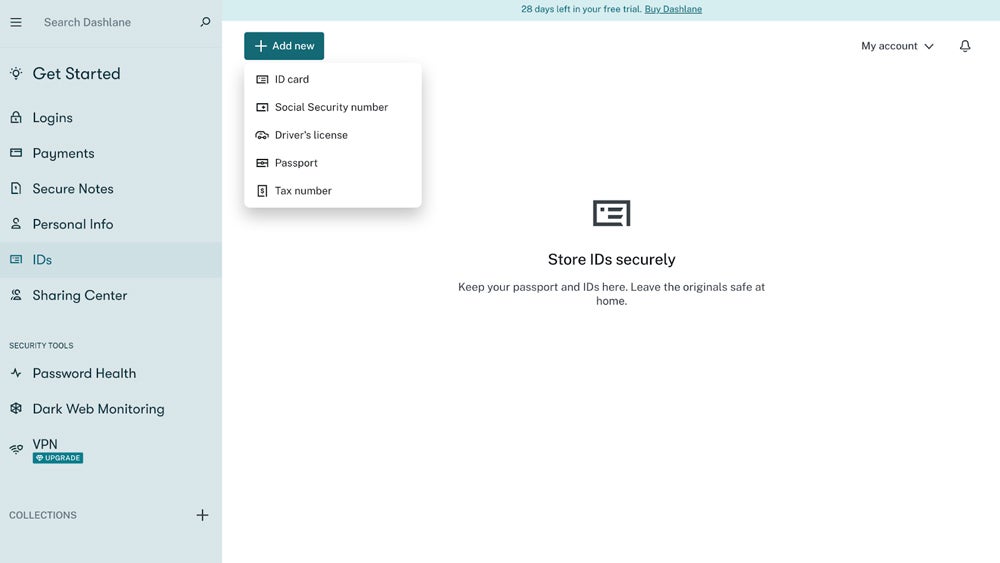Screen dimensions: 1000x563
Task: Choose Tax number menu item
Action: coord(303,191)
